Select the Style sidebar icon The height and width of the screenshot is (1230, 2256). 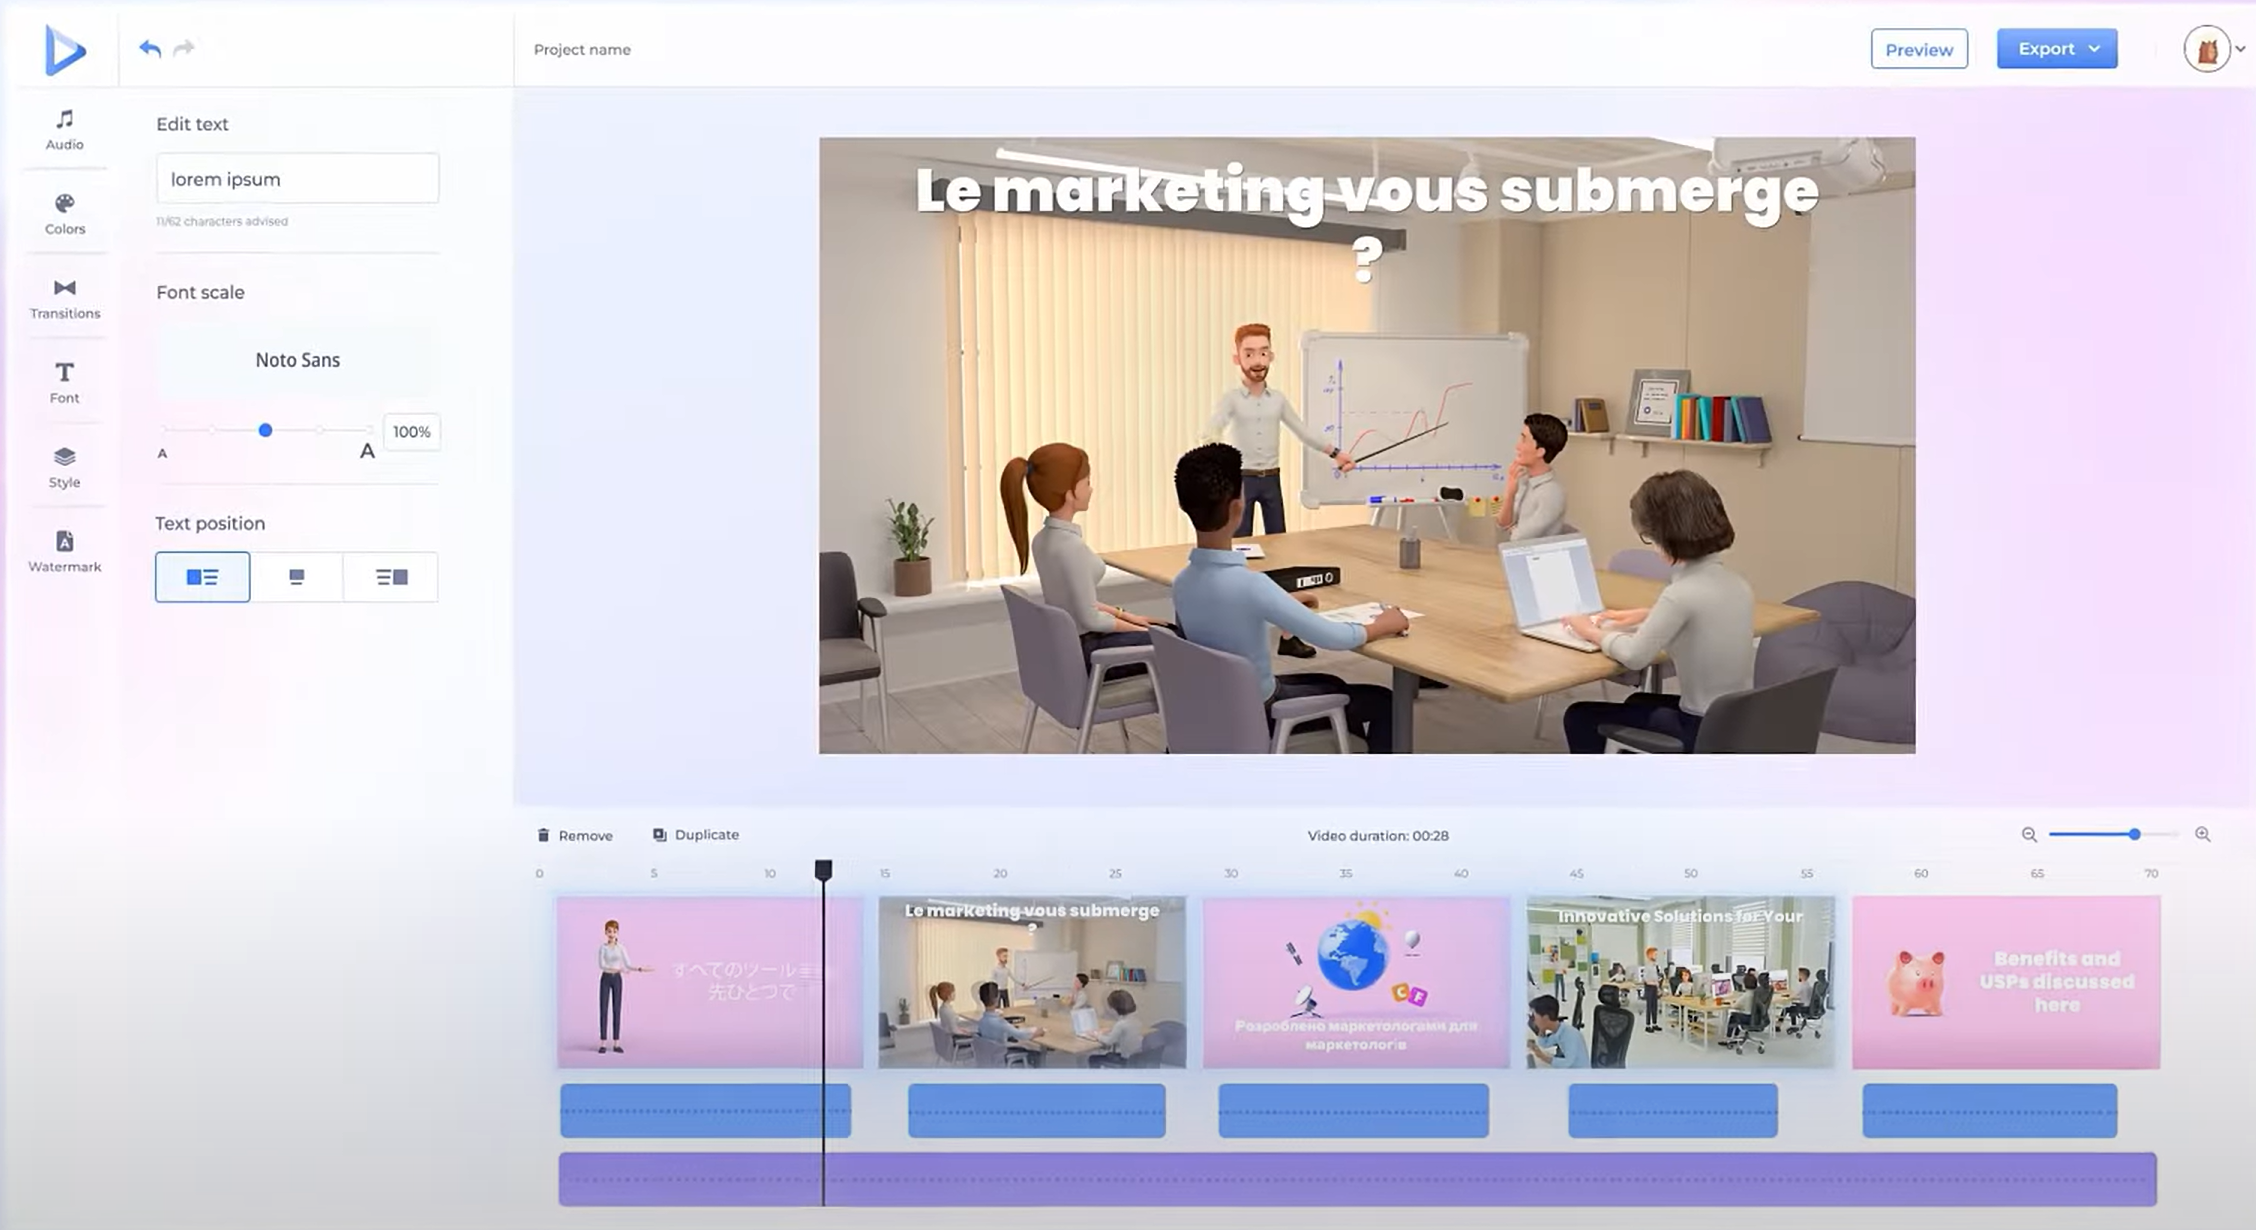pos(64,467)
